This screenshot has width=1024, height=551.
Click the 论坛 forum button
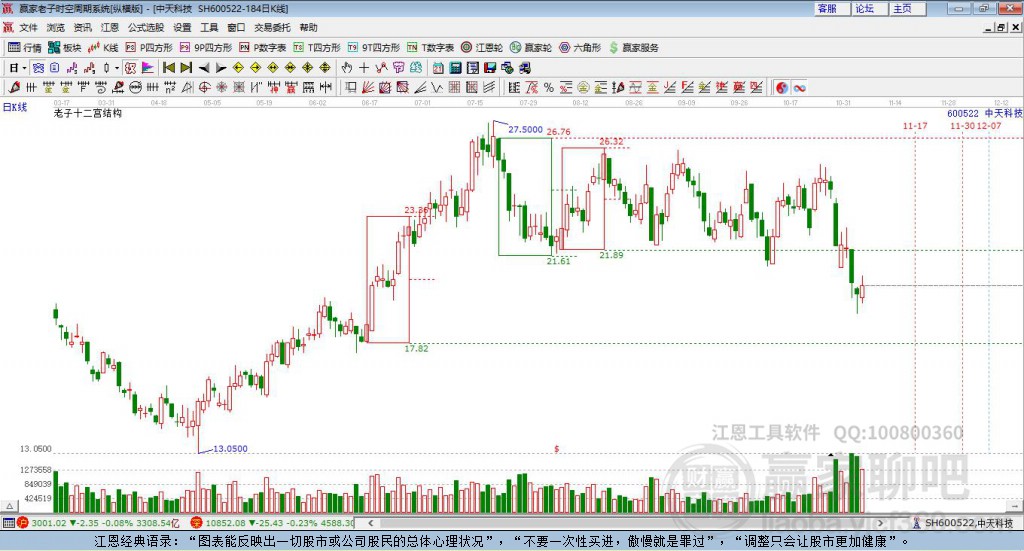(x=870, y=8)
